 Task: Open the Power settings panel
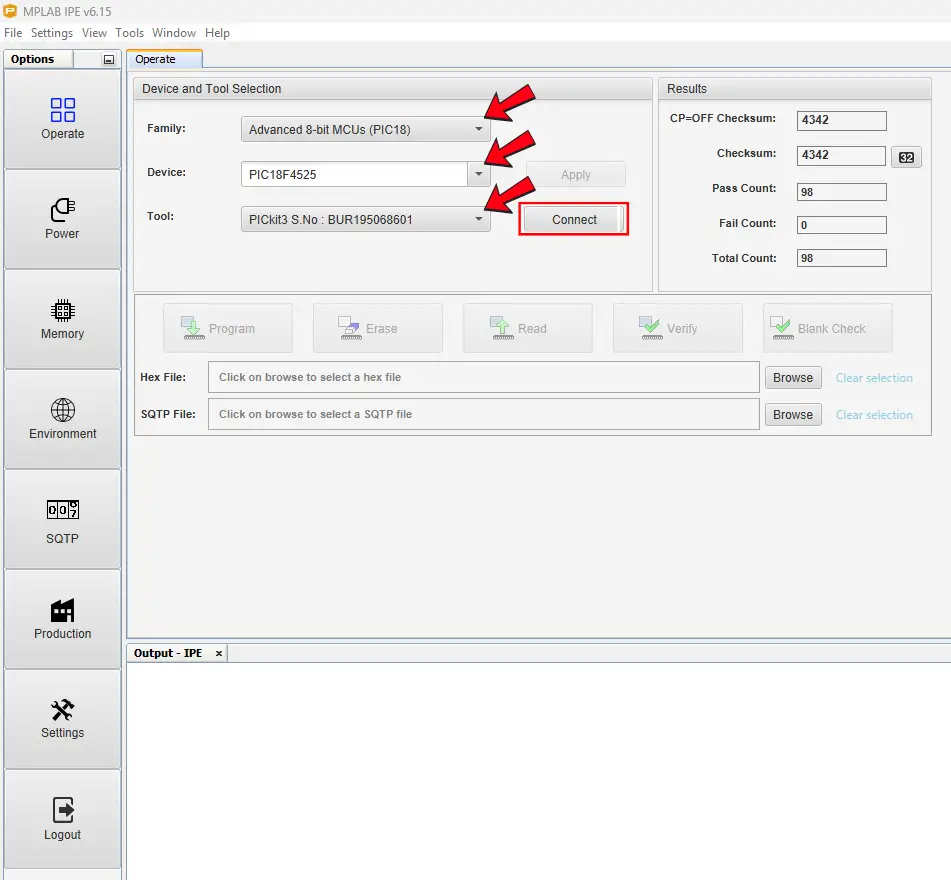coord(62,219)
